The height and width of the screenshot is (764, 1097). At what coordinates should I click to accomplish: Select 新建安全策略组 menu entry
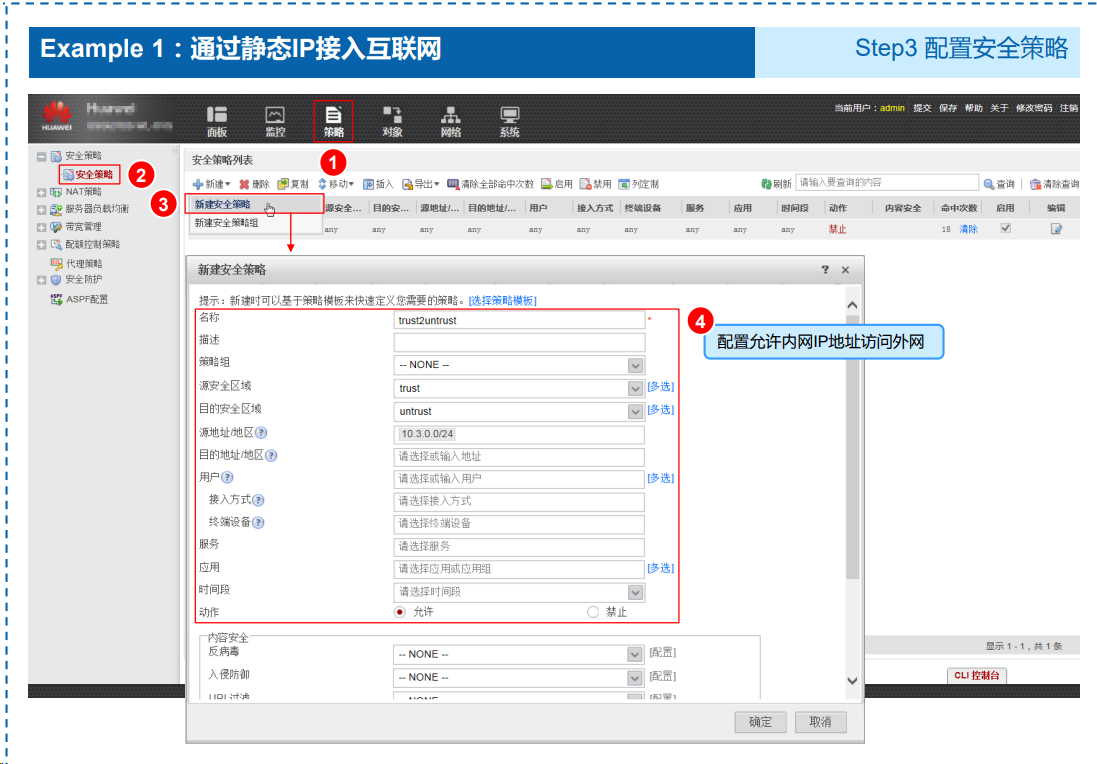[226, 223]
